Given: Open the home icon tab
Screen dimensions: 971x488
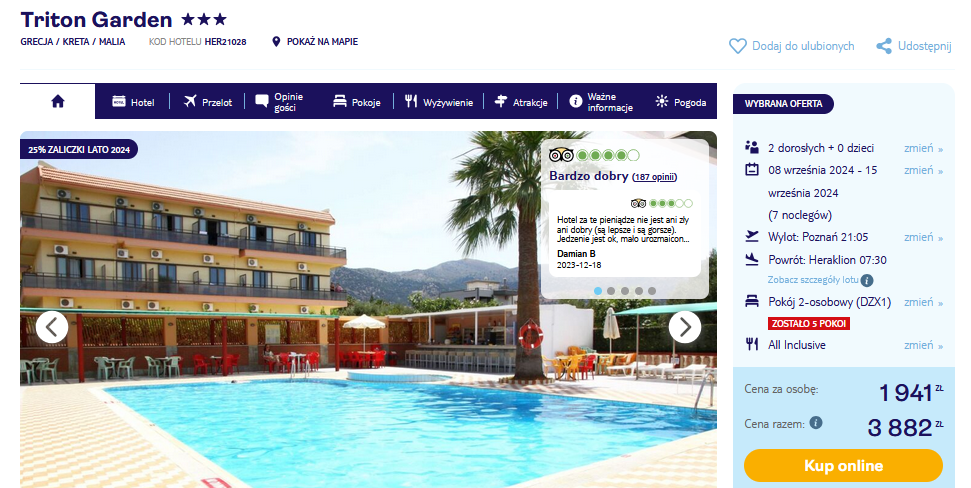Looking at the screenshot, I should 58,102.
